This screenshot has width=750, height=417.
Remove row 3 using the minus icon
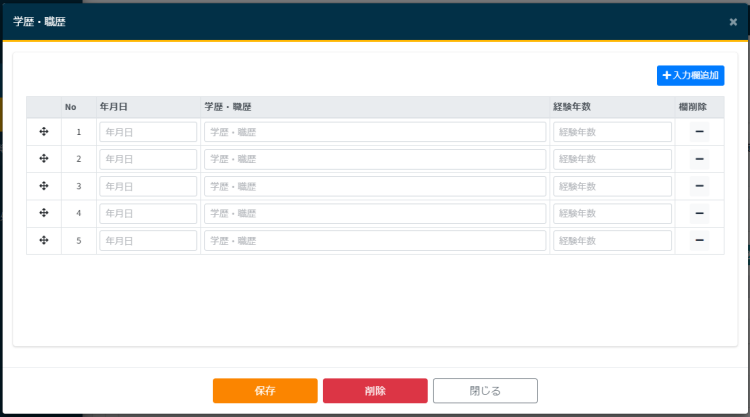pyautogui.click(x=699, y=186)
